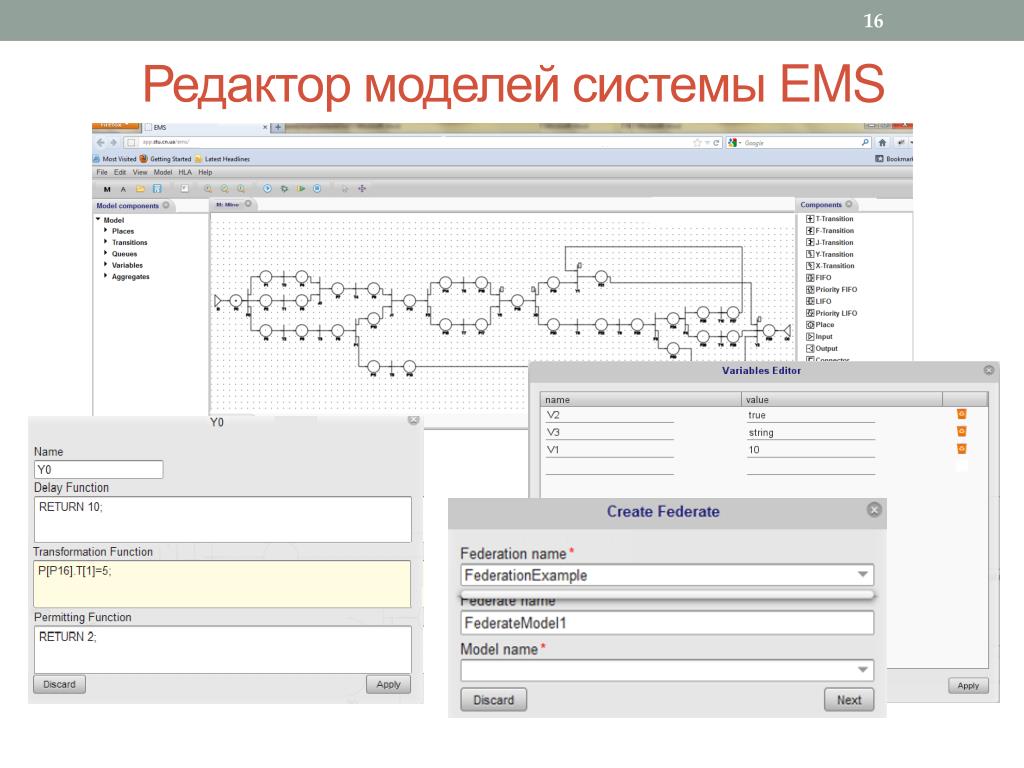Open the File menu
Image resolution: width=1024 pixels, height=768 pixels.
(x=102, y=172)
